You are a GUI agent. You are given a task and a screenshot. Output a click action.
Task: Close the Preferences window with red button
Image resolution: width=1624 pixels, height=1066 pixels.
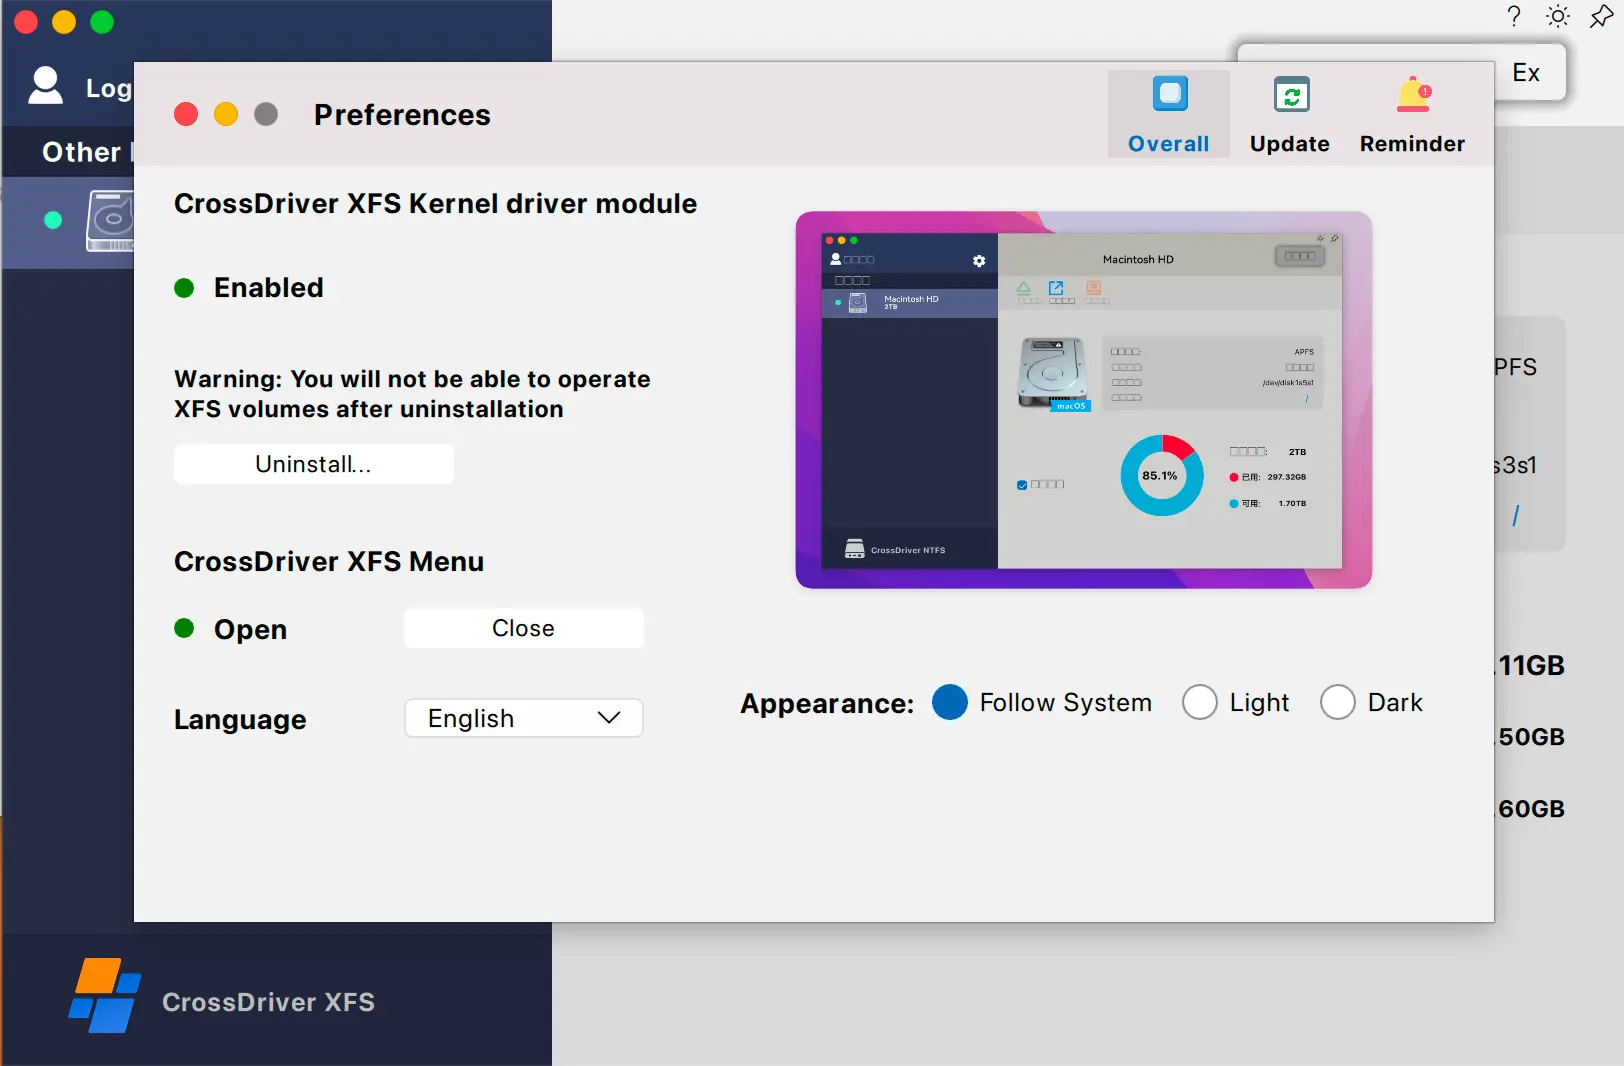tap(186, 114)
